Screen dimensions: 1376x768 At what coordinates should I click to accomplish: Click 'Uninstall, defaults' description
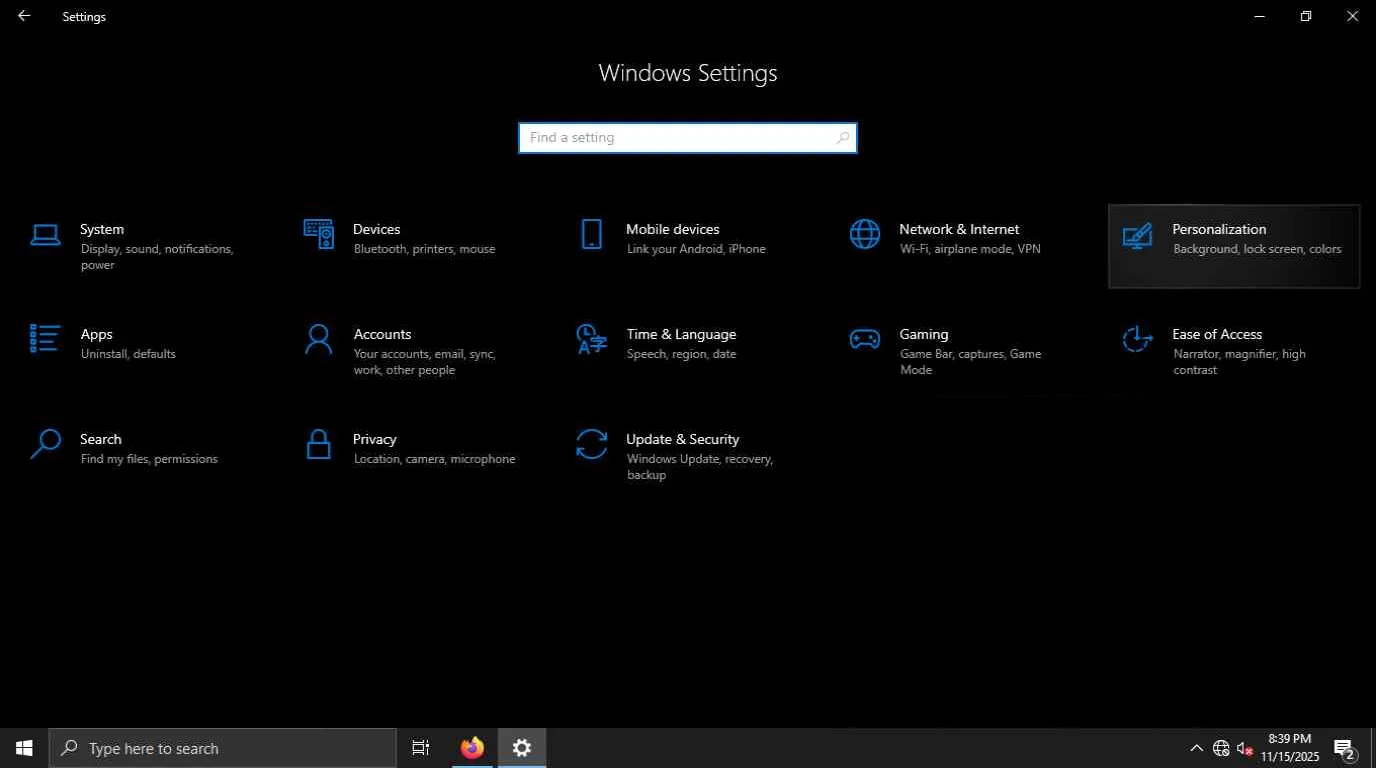[x=128, y=354]
